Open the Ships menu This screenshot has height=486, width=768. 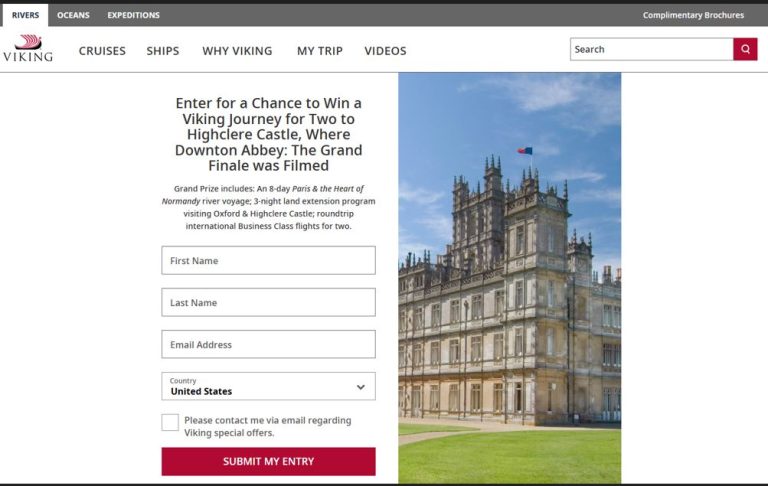pos(163,51)
